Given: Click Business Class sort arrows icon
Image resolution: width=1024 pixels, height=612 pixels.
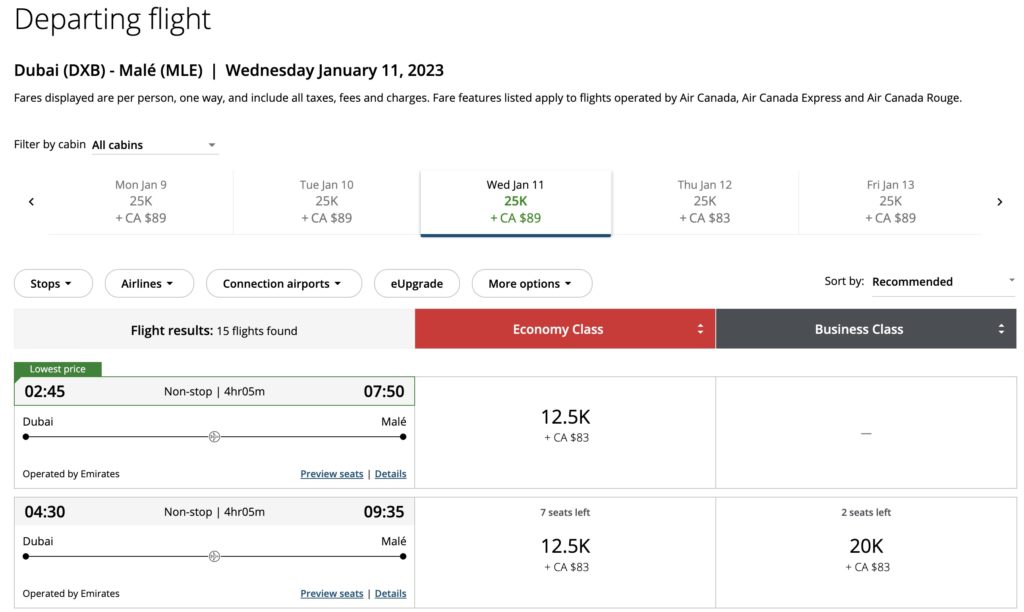Looking at the screenshot, I should (x=1001, y=329).
